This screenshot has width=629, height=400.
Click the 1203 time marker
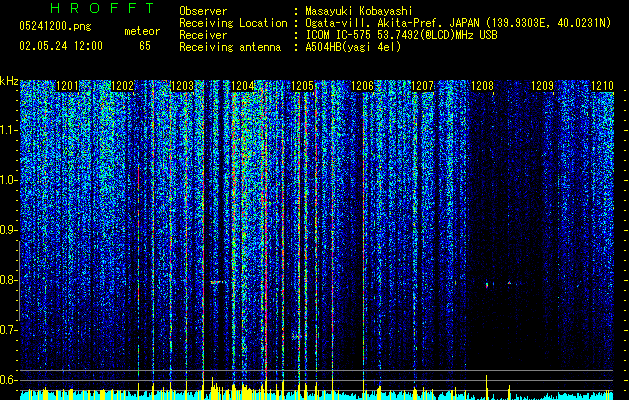click(x=182, y=86)
